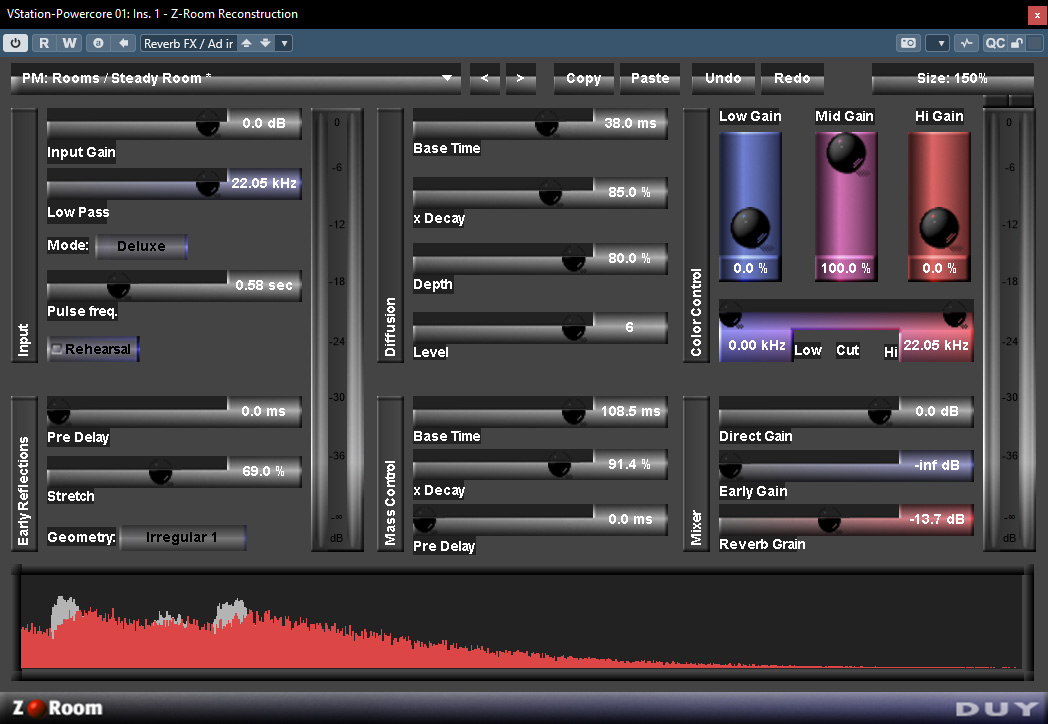Select the Mass Control section tab
The height and width of the screenshot is (724, 1048).
click(390, 473)
